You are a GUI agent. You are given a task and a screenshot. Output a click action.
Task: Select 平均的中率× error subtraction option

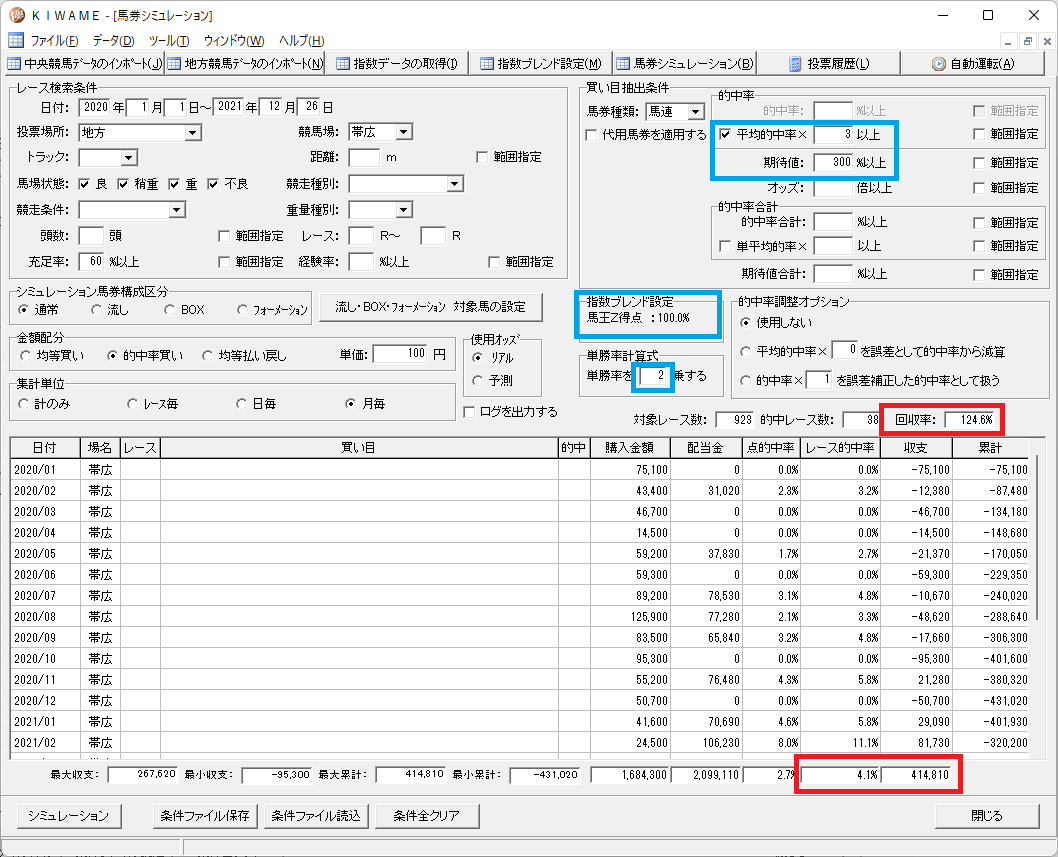746,352
